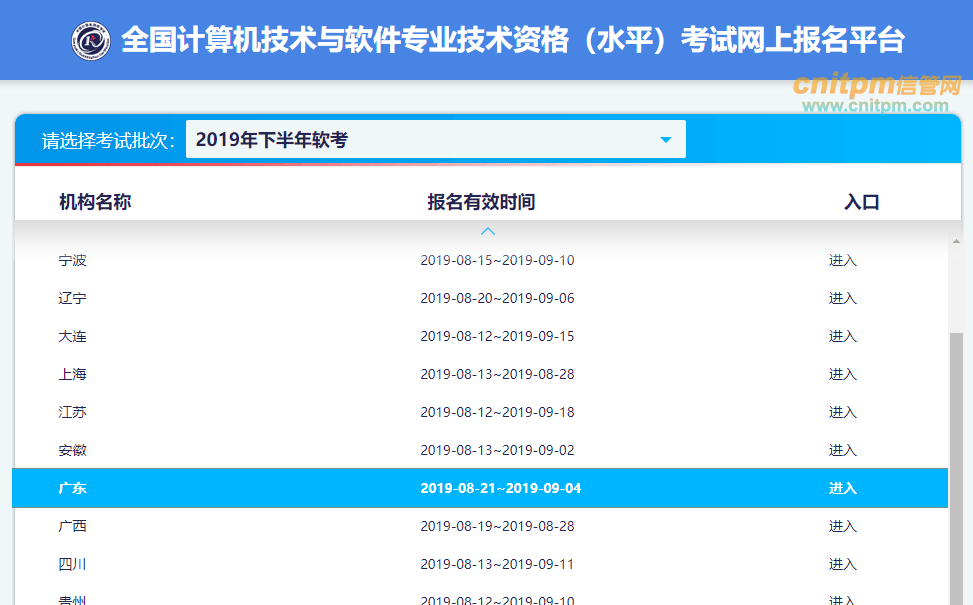Click the exam platform logo icon
Image resolution: width=973 pixels, height=605 pixels.
(x=91, y=41)
